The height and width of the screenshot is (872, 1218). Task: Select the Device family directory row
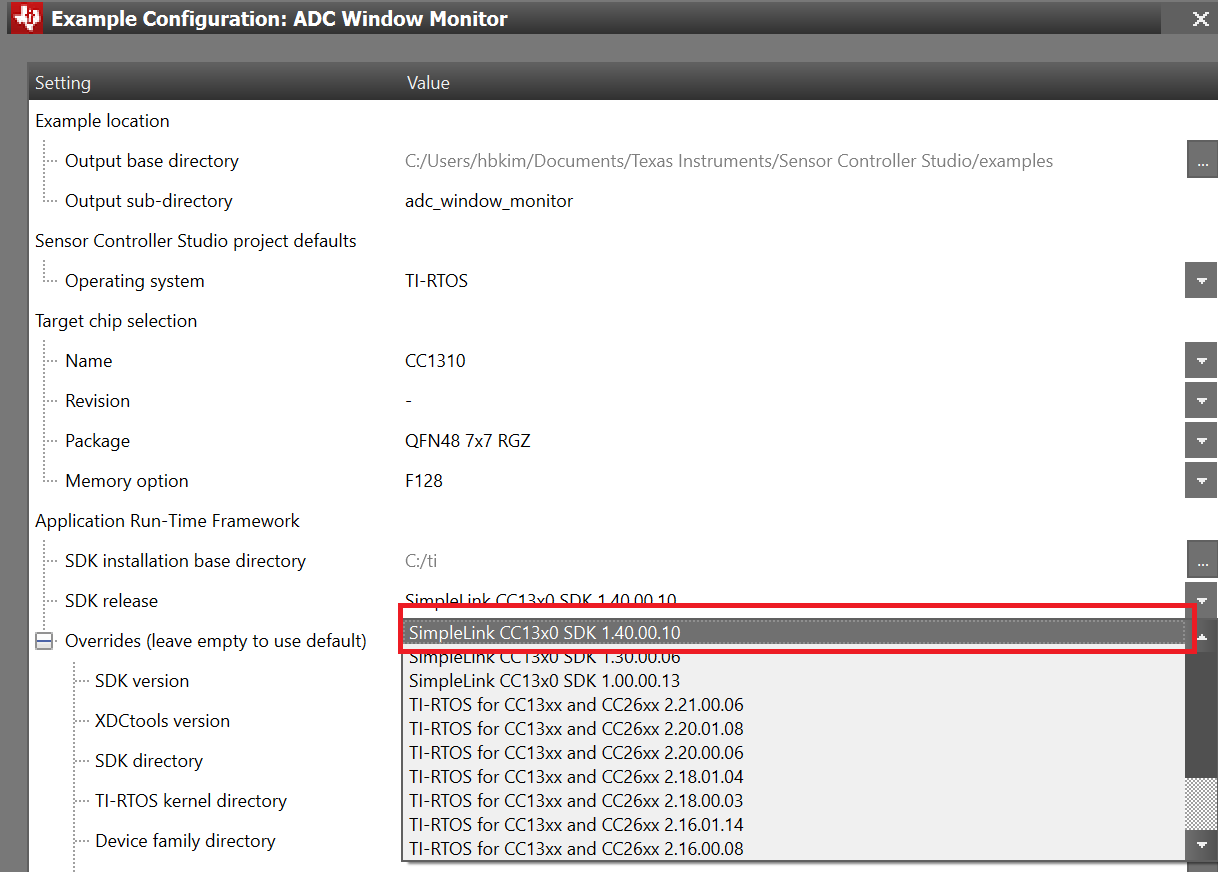coord(185,841)
